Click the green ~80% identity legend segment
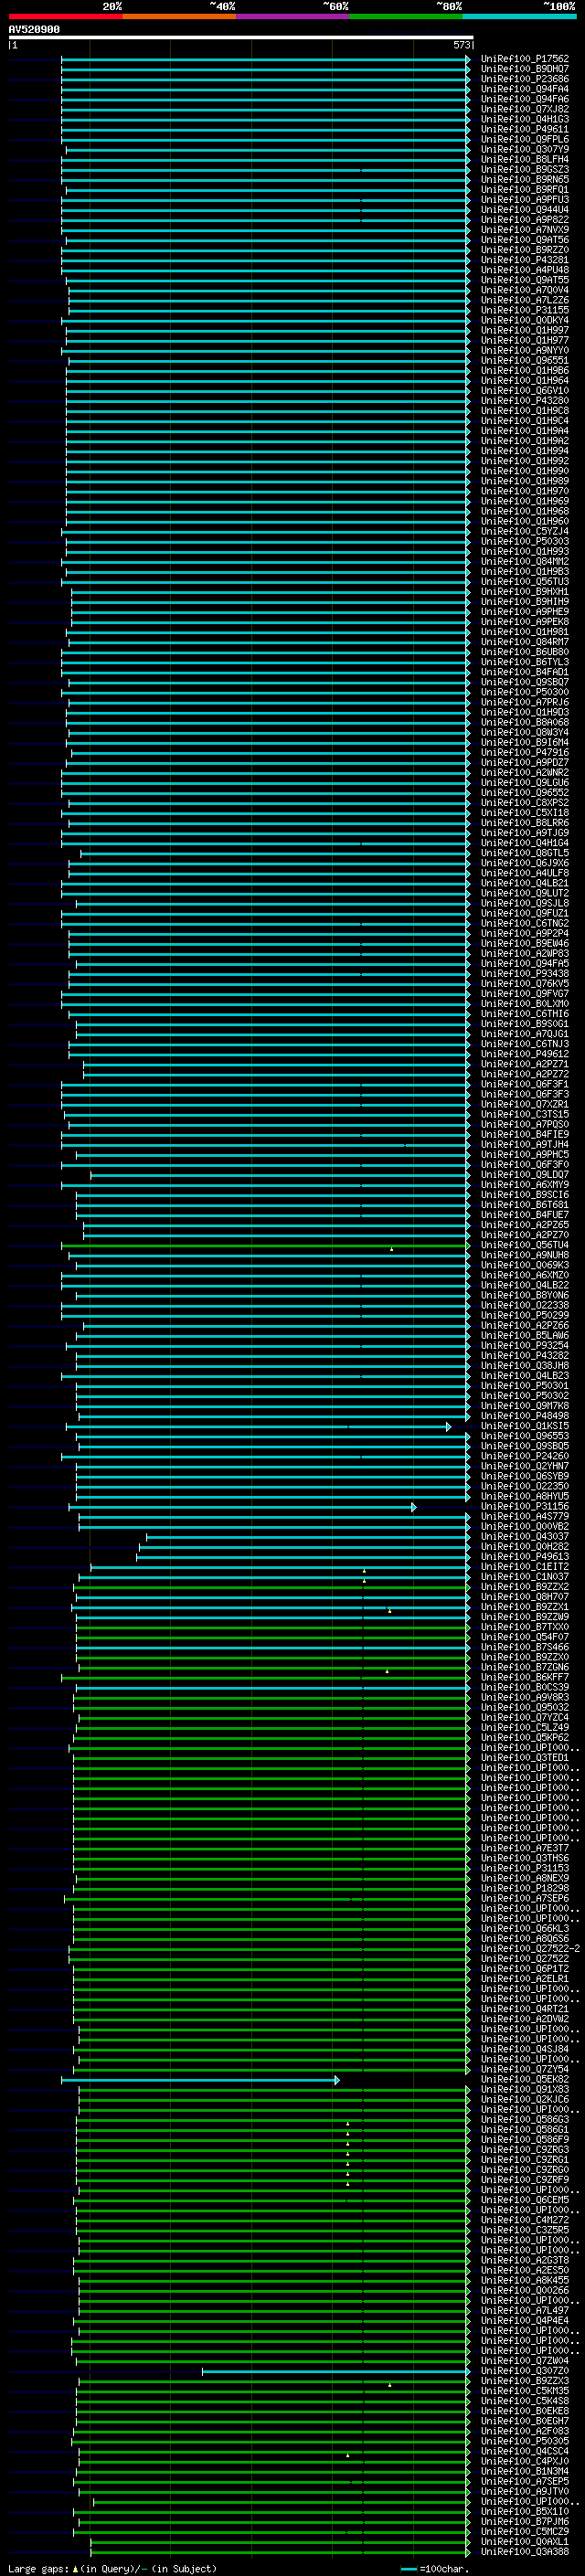The width and height of the screenshot is (585, 2576). point(405,16)
